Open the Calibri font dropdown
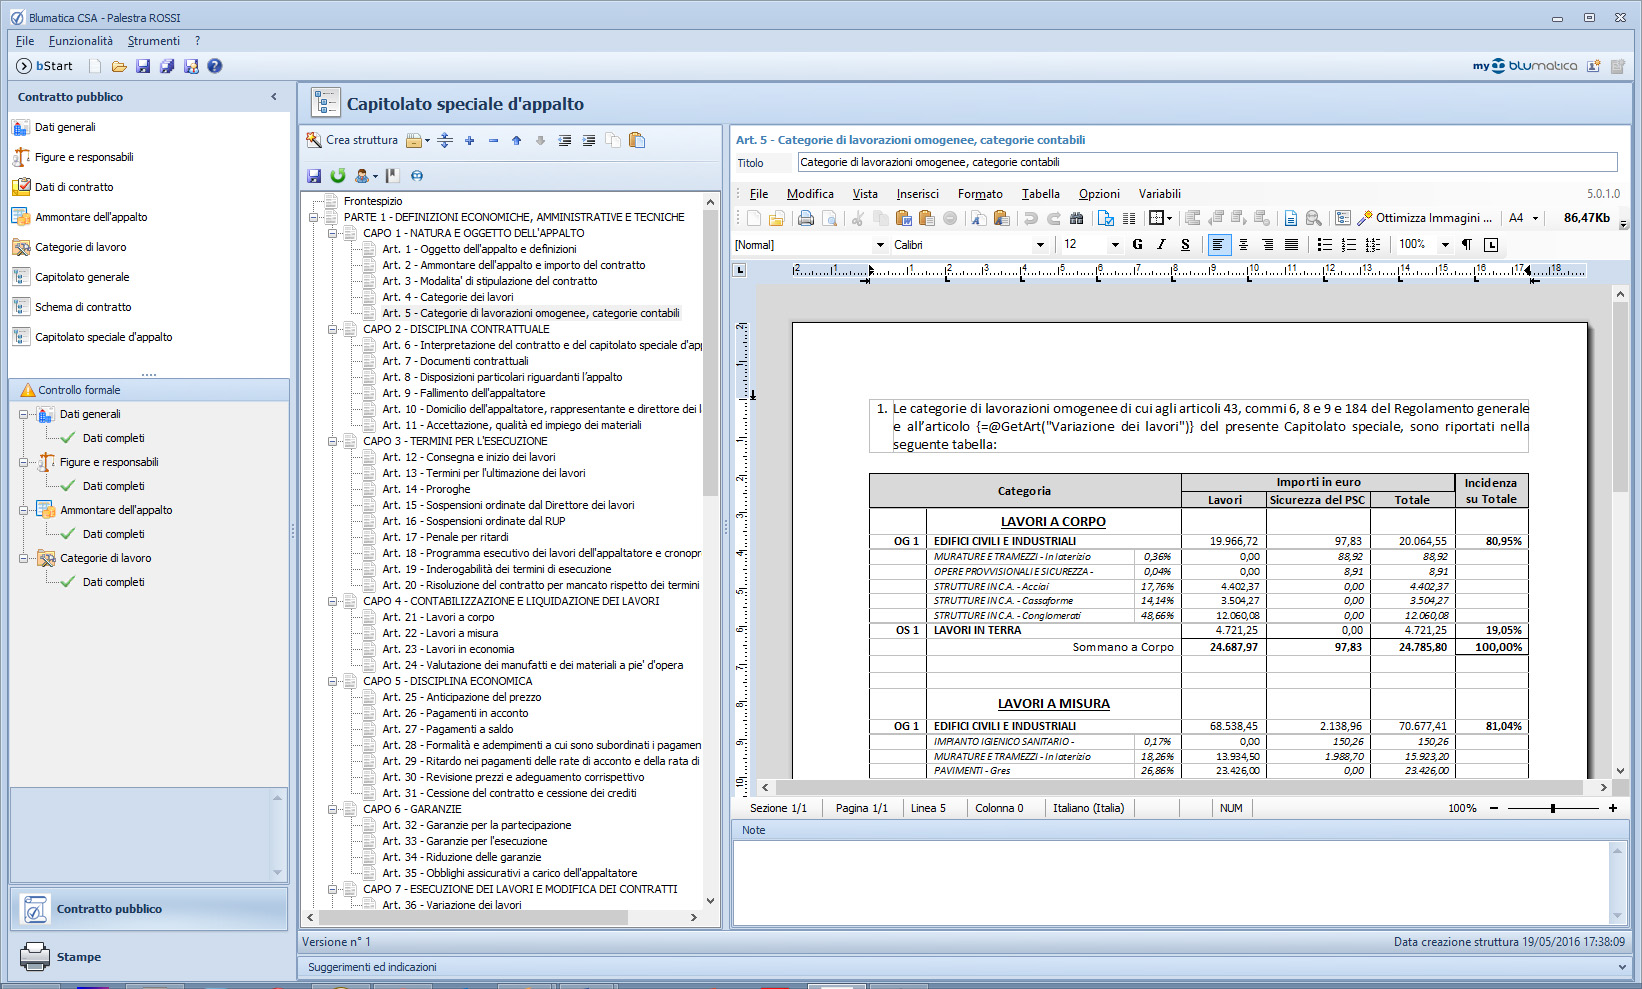The width and height of the screenshot is (1642, 989). point(1040,245)
